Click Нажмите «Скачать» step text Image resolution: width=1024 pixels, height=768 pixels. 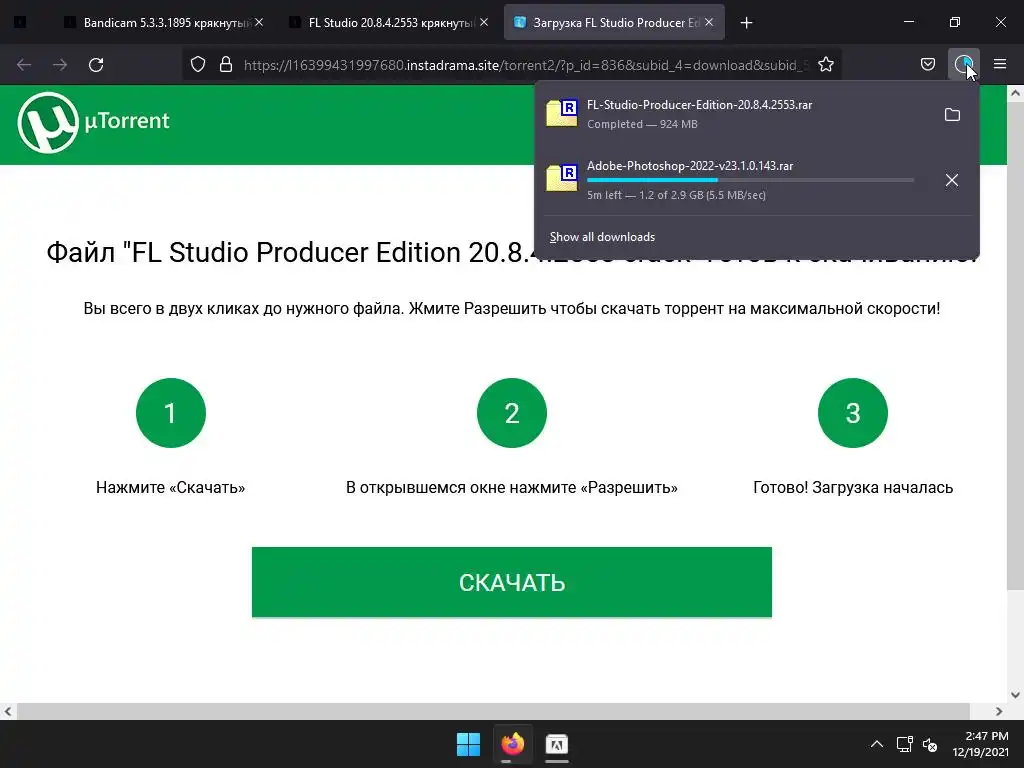coord(170,488)
